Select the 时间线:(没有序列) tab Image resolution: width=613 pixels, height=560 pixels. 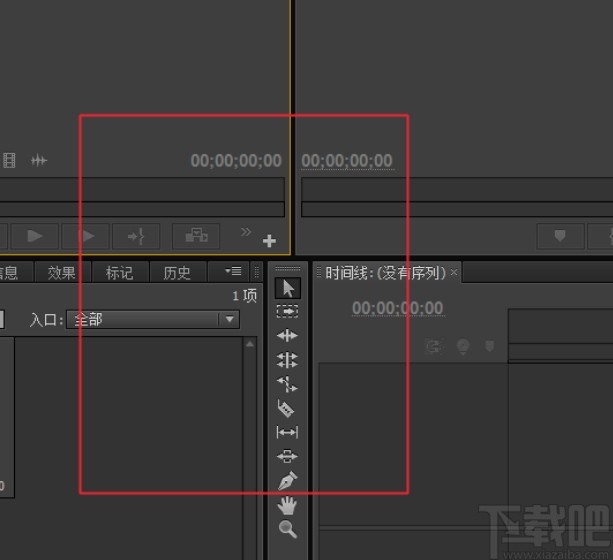point(385,273)
